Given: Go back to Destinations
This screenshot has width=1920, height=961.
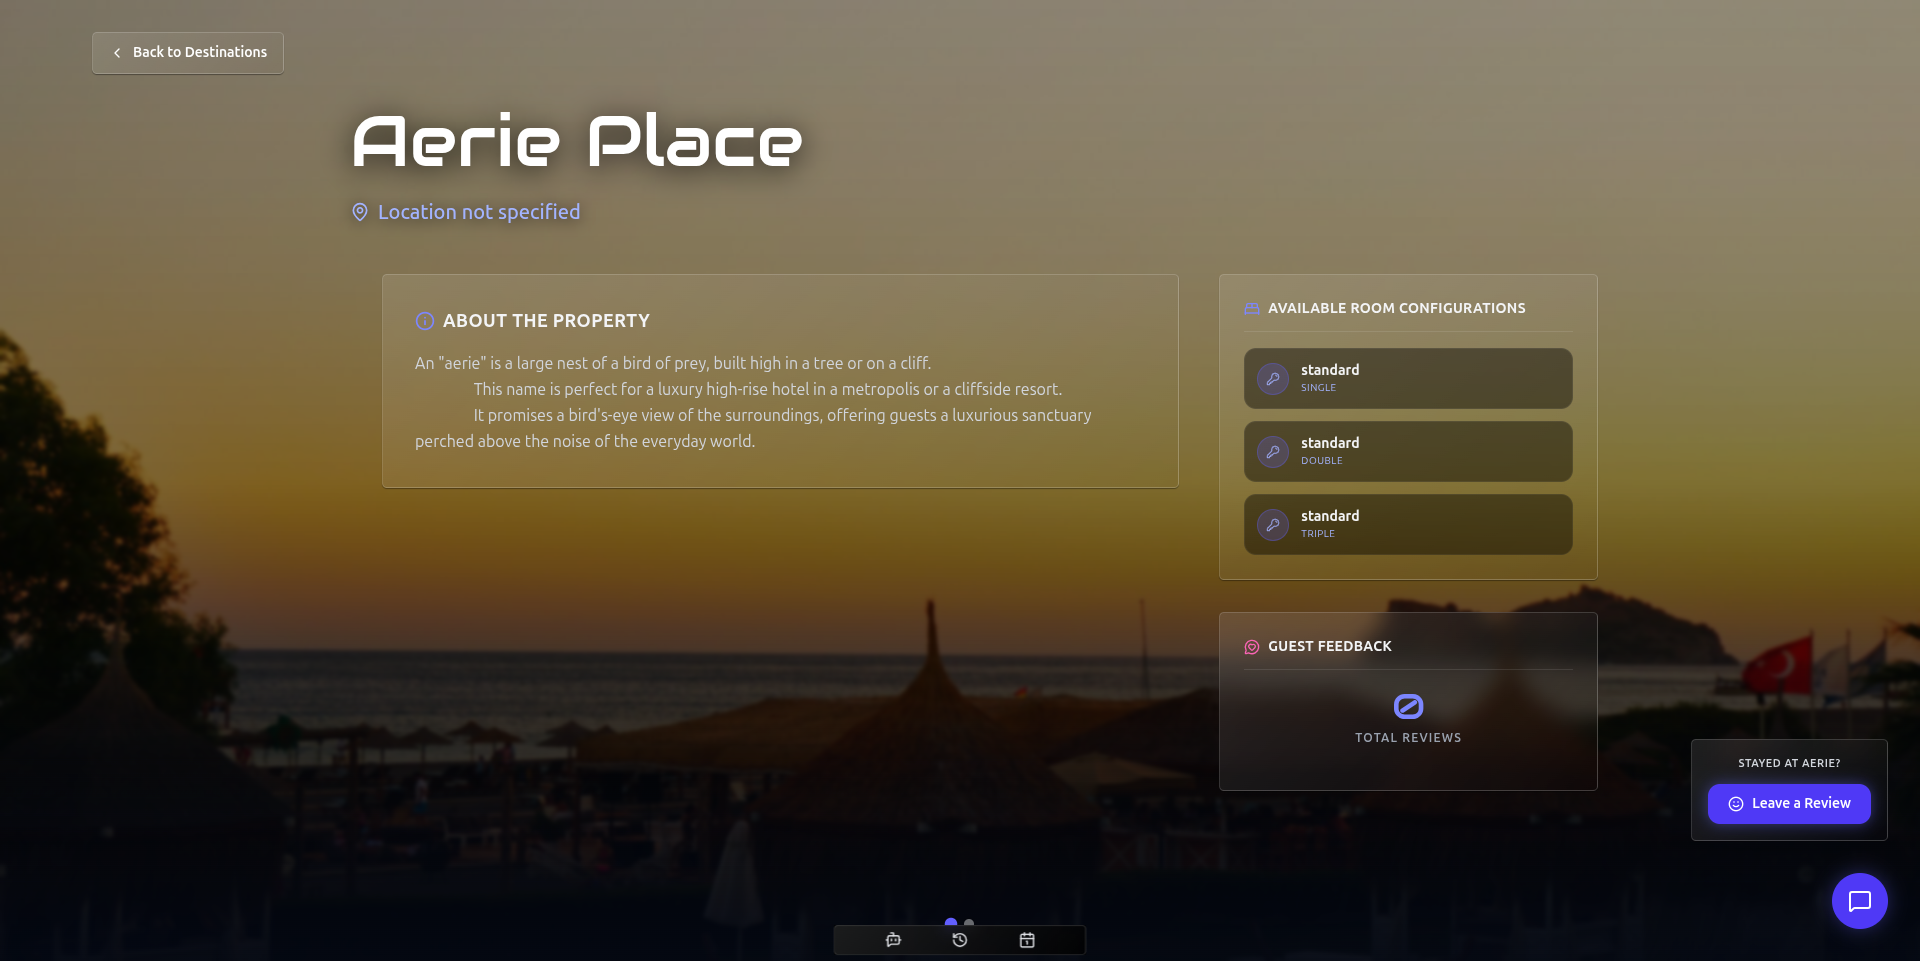Looking at the screenshot, I should click(188, 53).
